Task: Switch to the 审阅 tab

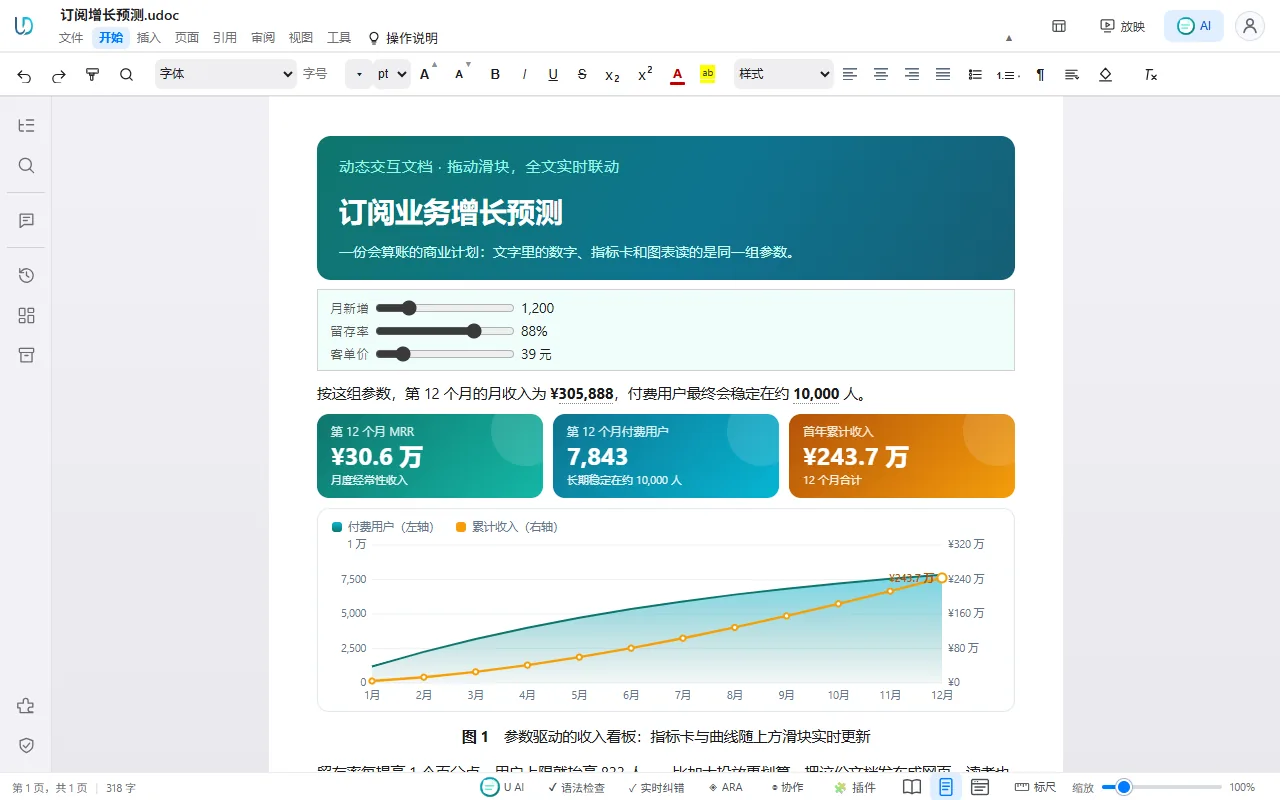Action: click(x=263, y=38)
